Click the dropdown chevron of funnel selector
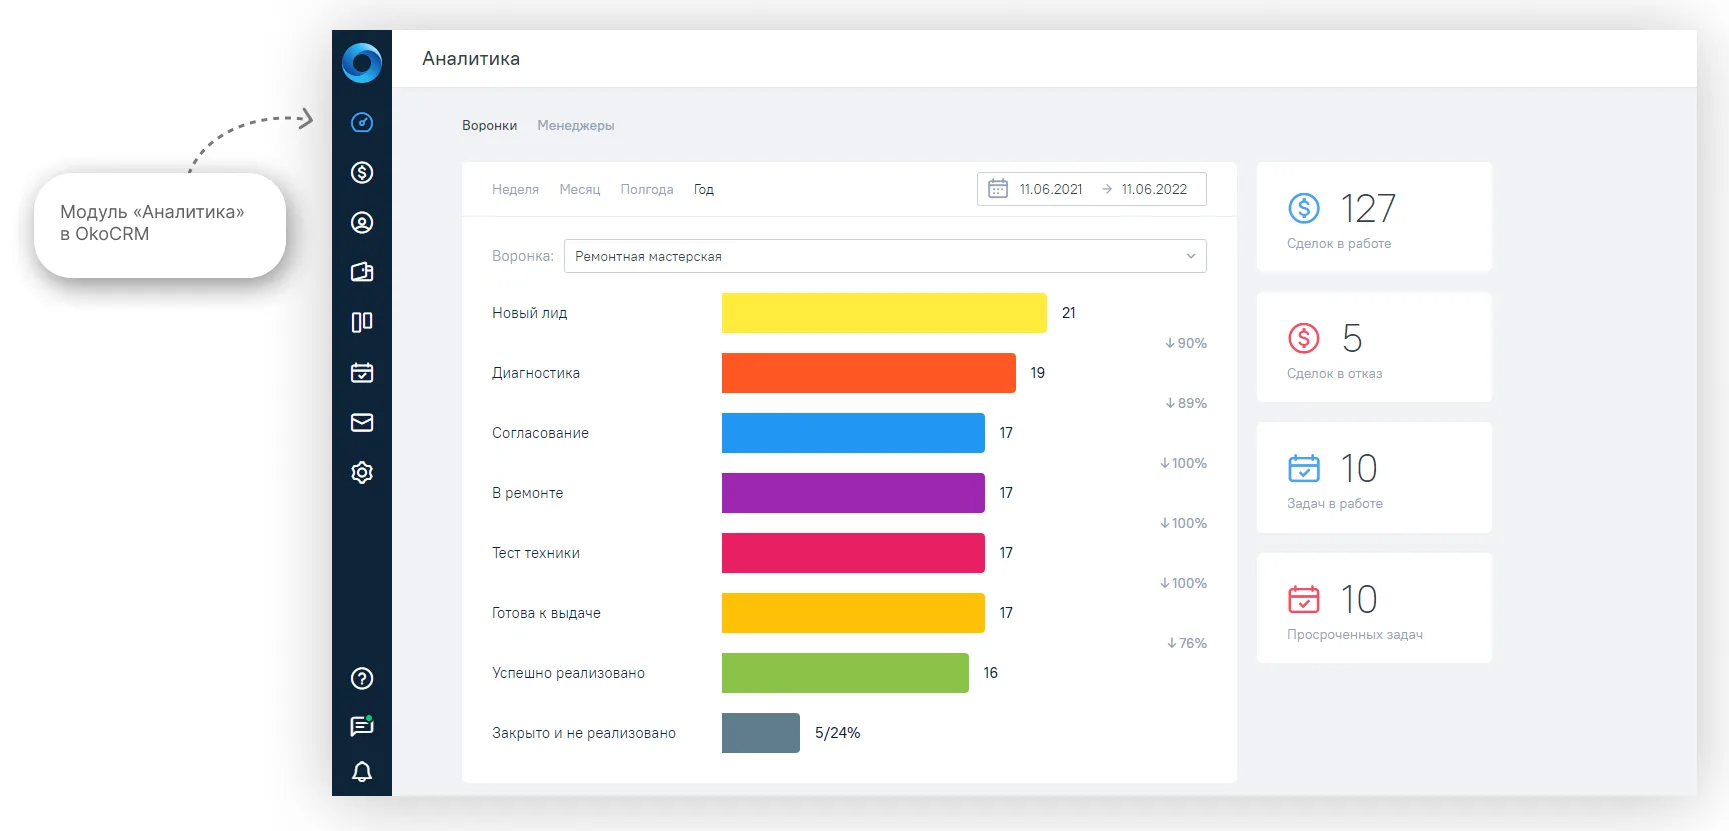 coord(1191,256)
